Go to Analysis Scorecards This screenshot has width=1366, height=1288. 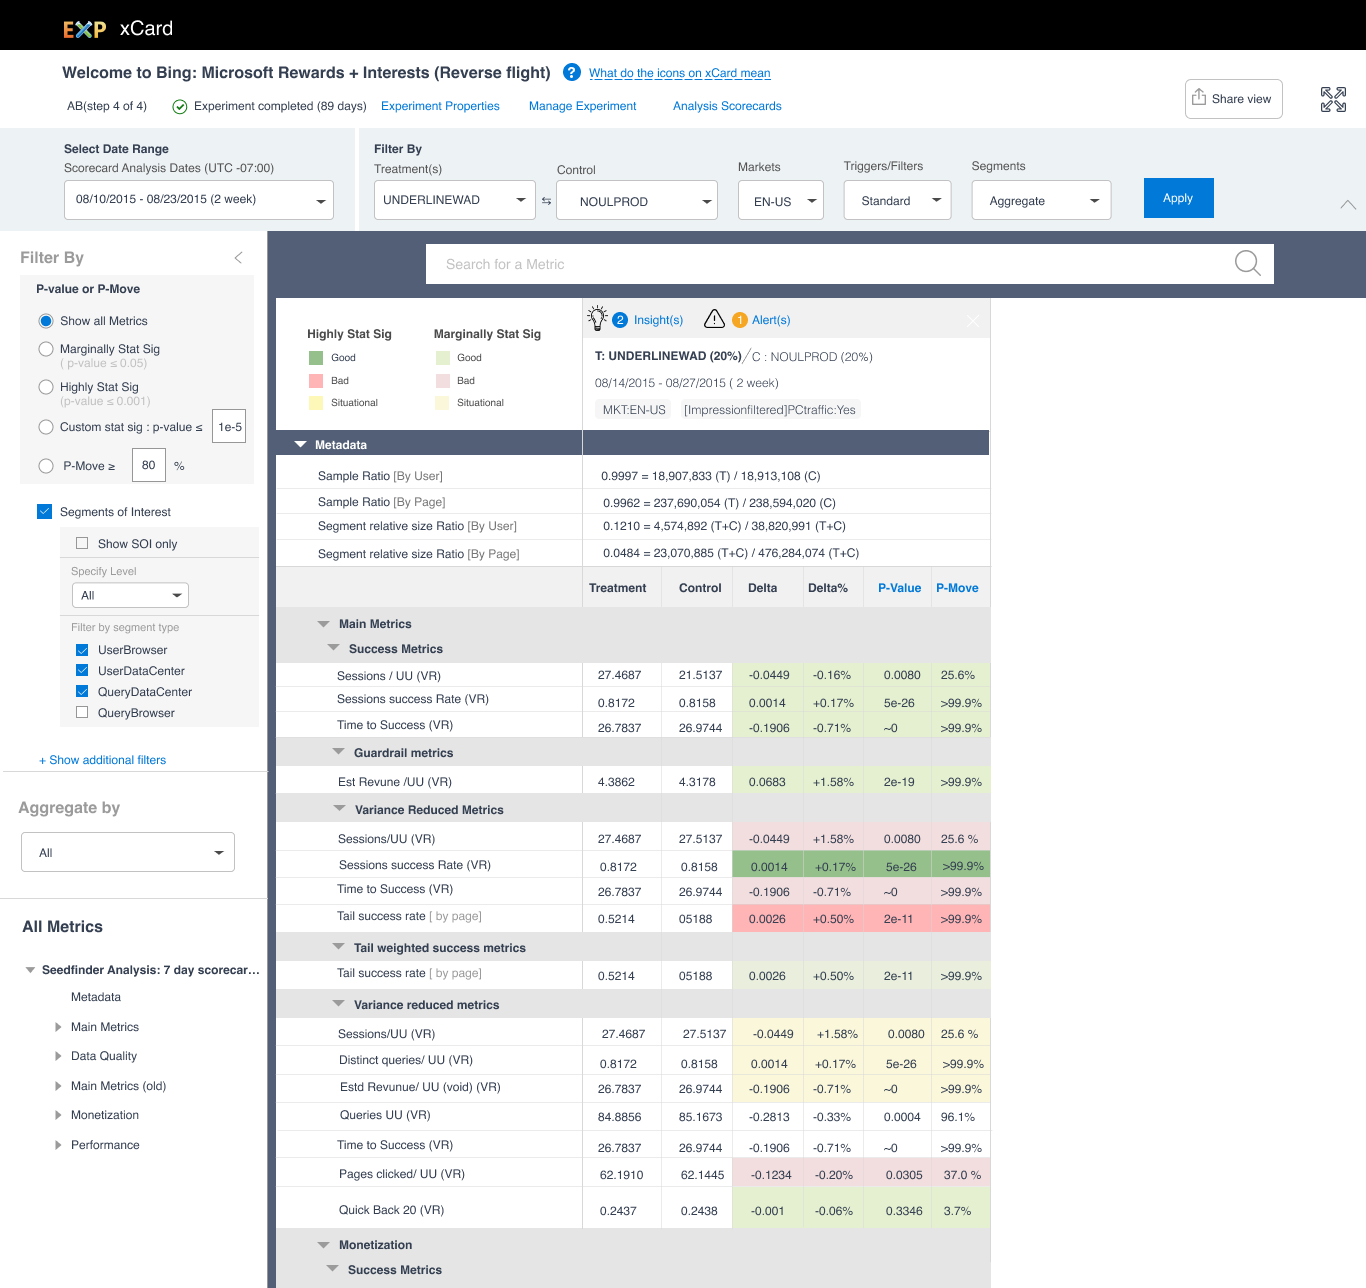click(x=727, y=106)
